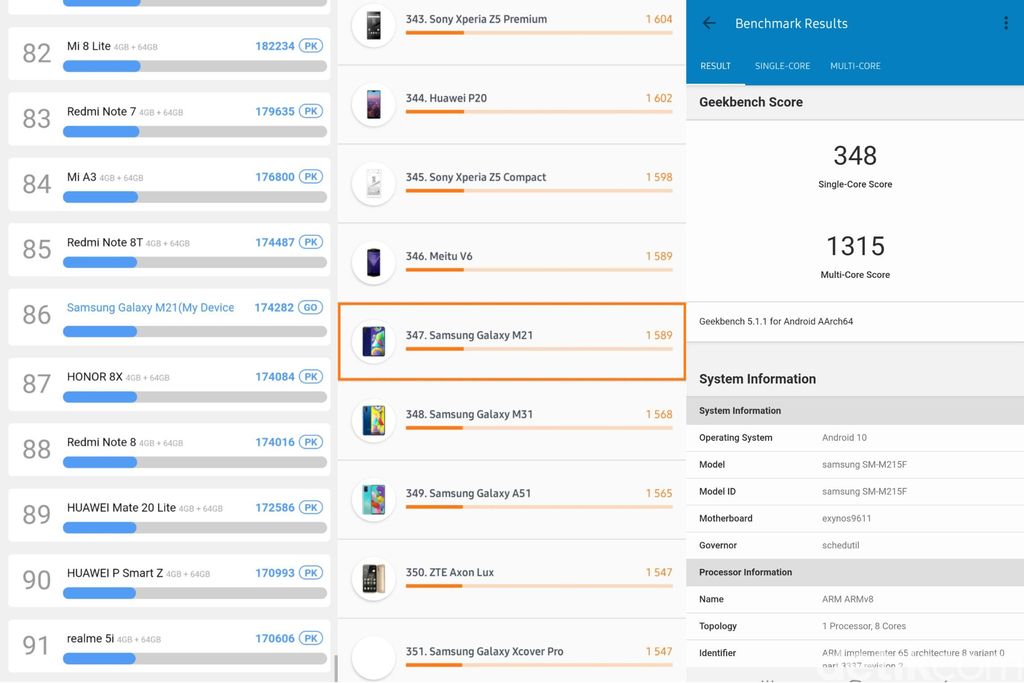Tap the PK button for HUAWEI Mate 20 Lite
This screenshot has width=1024, height=683.
(311, 507)
